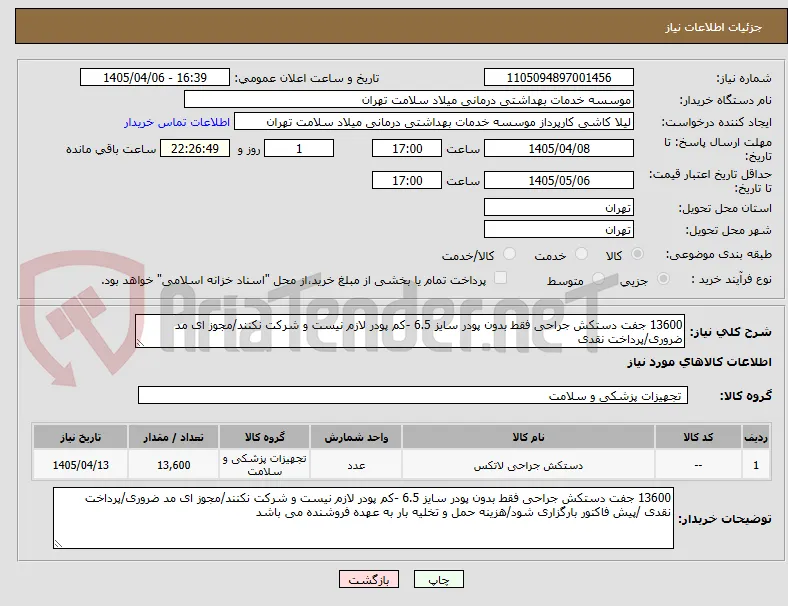Click the quantity cell 13,600
Screen dimensions: 788x606
coord(173,465)
